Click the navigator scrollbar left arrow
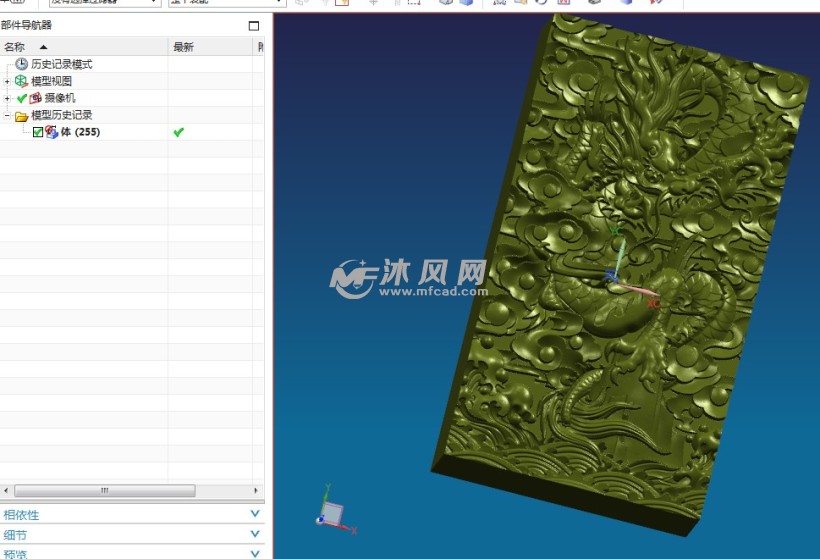 [6, 490]
